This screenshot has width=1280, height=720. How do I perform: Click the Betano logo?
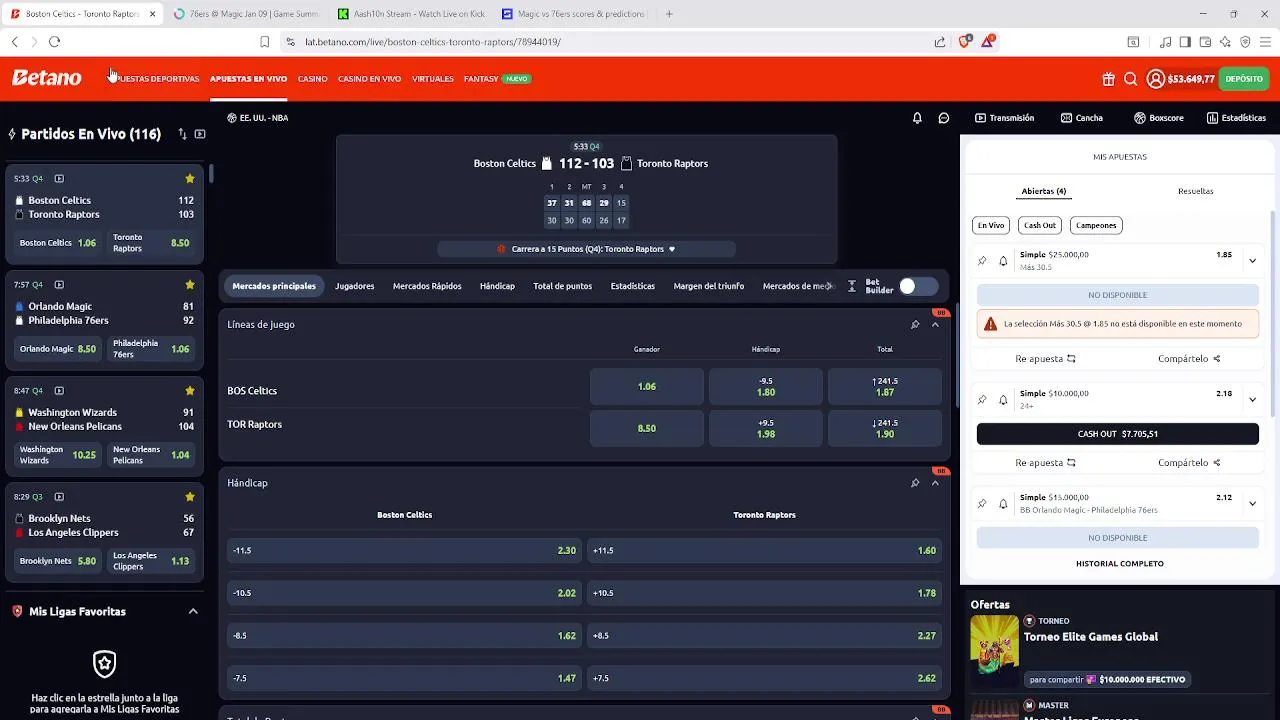47,78
